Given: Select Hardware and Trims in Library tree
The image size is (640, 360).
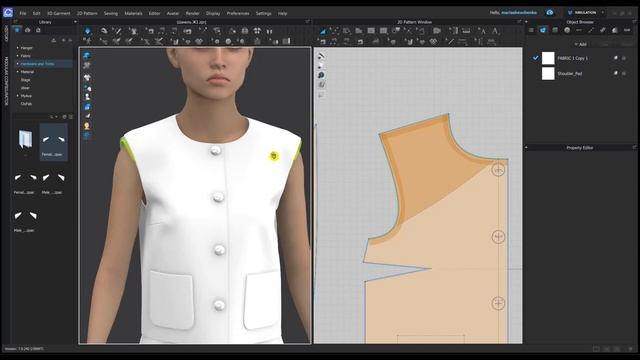Looking at the screenshot, I should coord(38,64).
